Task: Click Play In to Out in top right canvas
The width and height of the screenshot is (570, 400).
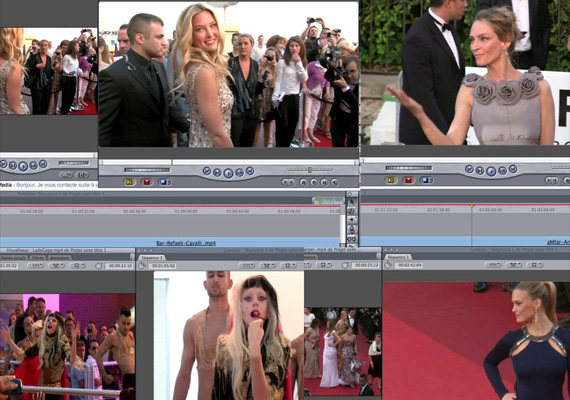Action: (480, 171)
